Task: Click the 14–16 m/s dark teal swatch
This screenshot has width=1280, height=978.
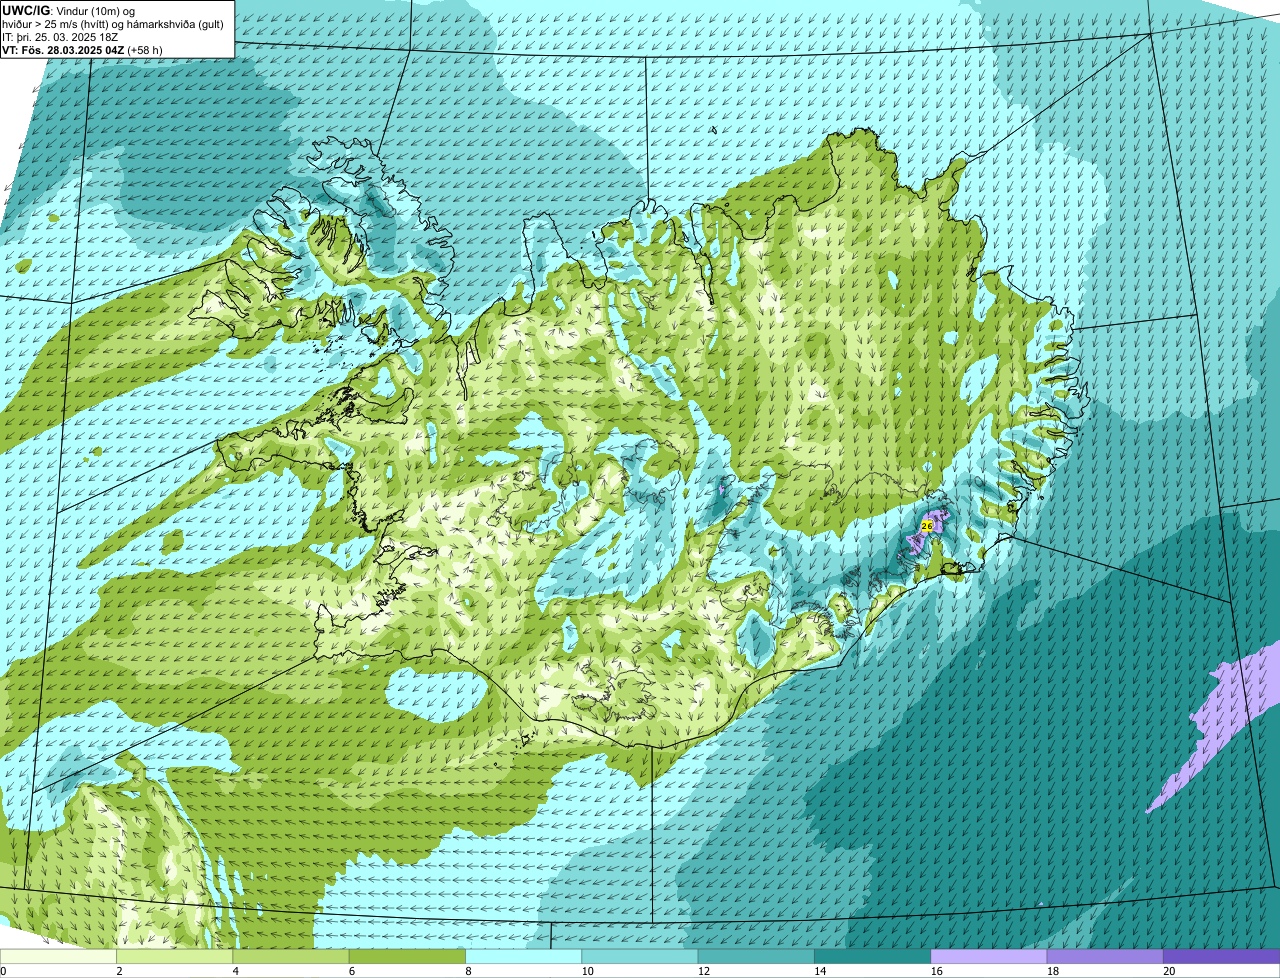Action: click(x=872, y=957)
